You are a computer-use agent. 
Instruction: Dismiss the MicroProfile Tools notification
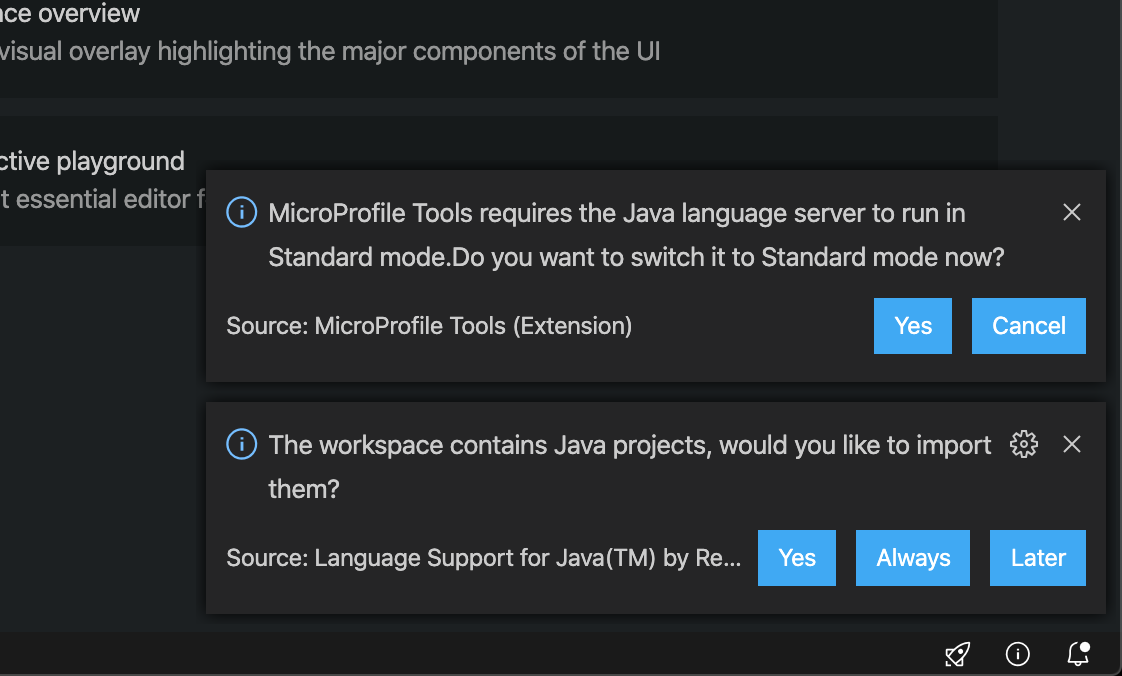tap(1072, 212)
